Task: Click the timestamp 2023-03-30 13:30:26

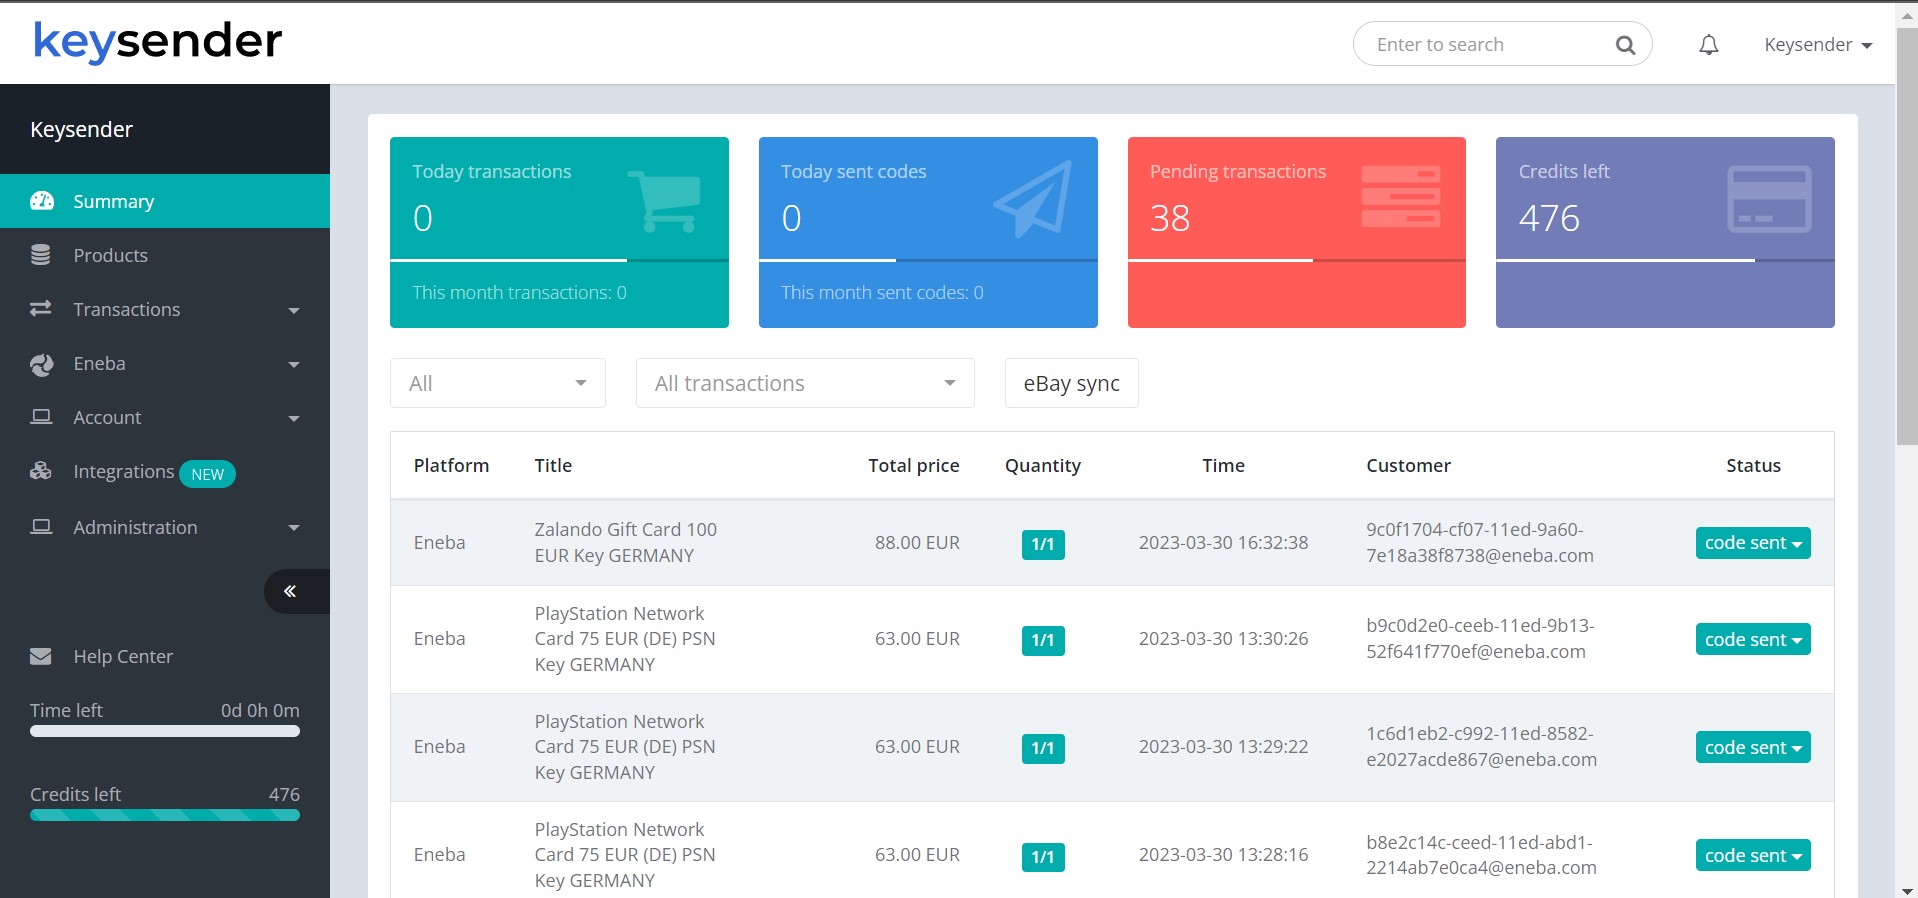Action: [1223, 638]
